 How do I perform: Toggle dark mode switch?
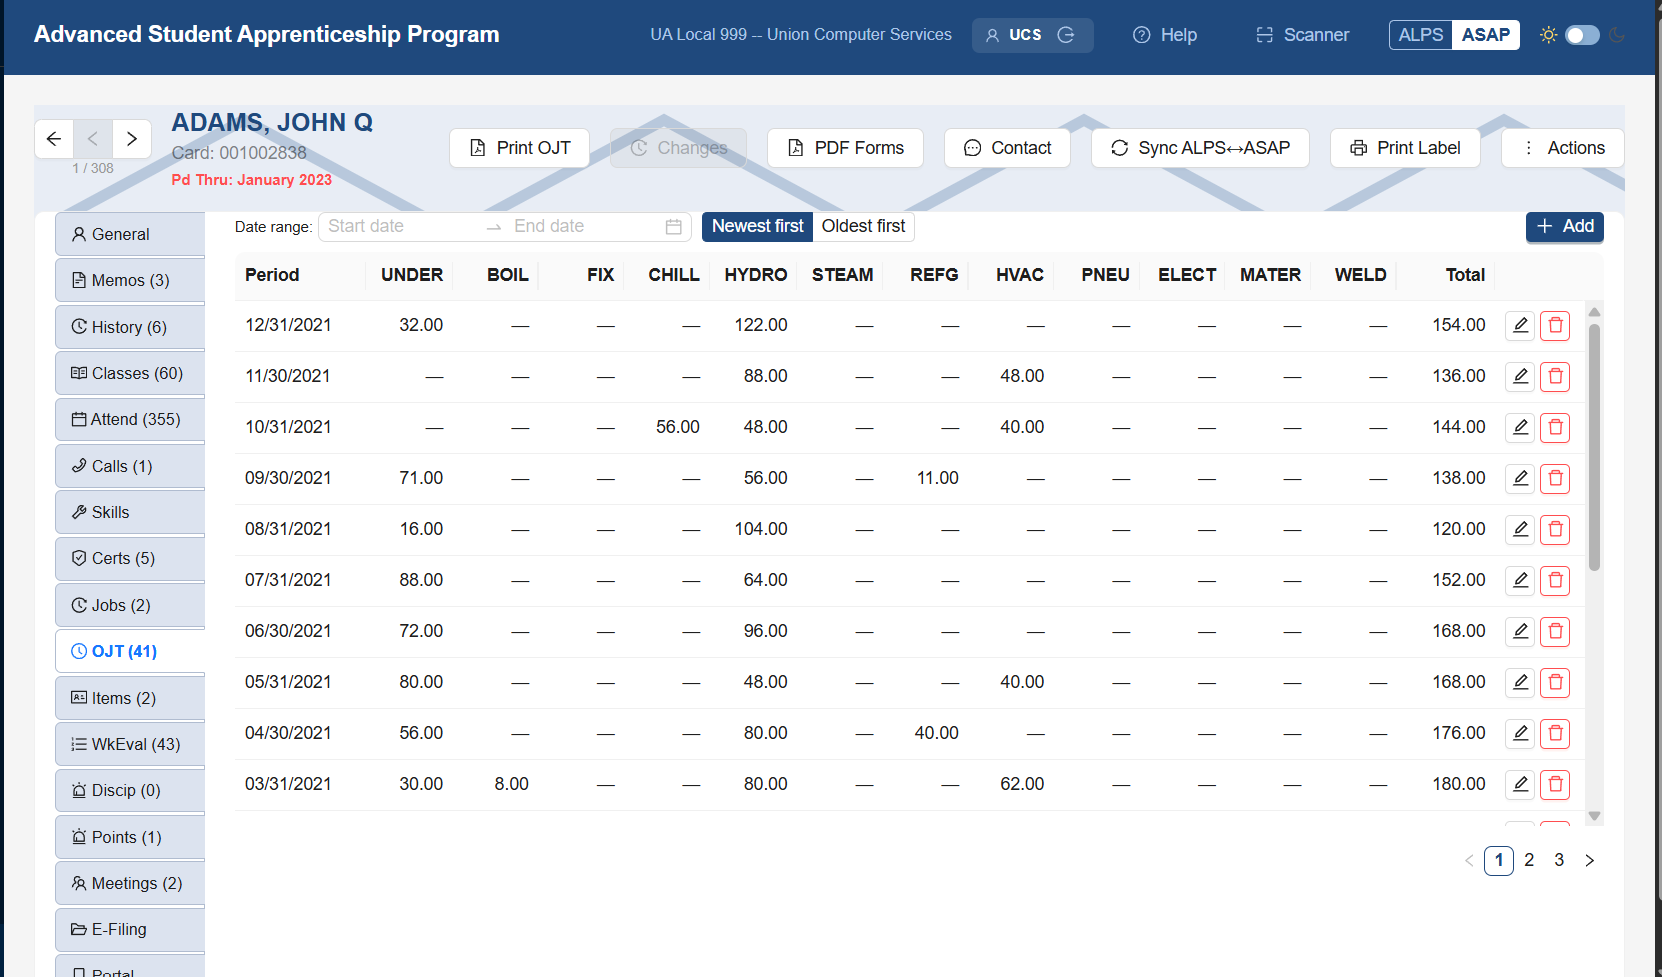point(1582,35)
